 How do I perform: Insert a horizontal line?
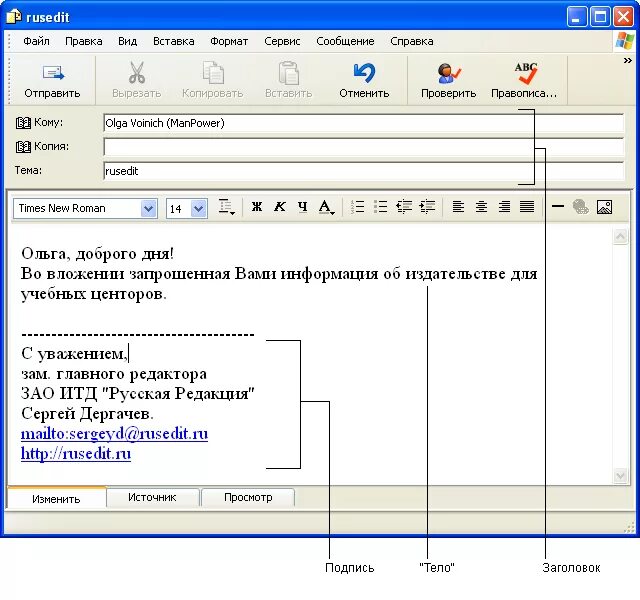click(x=558, y=207)
